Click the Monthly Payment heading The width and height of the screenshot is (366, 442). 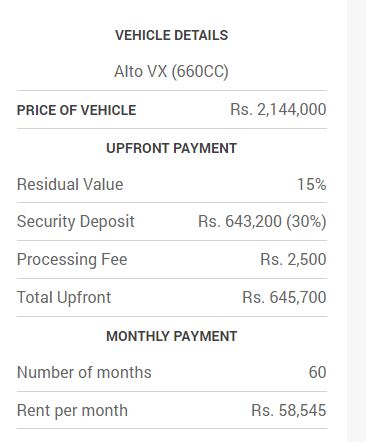[171, 336]
